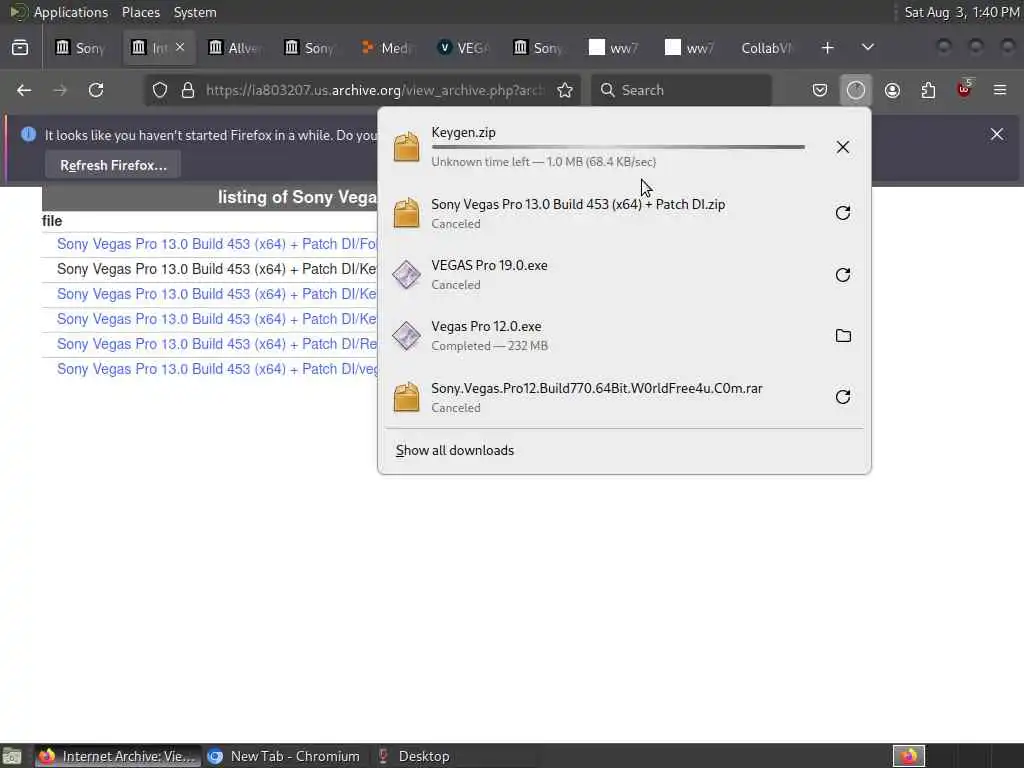Open the System menu
Screen dimensions: 1024x768
(195, 12)
